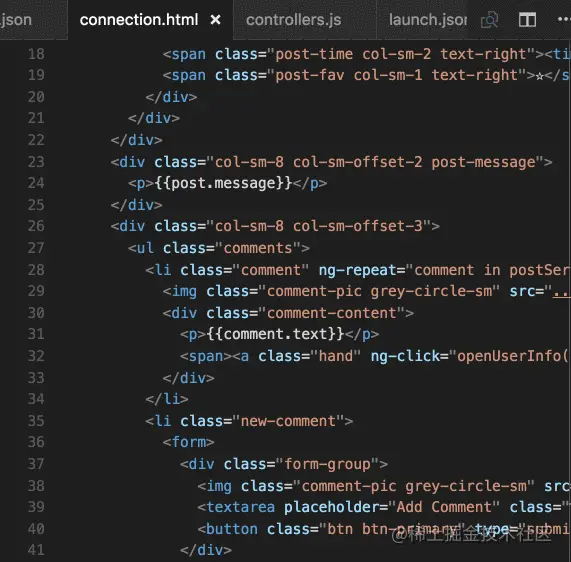Click the closing div on line 20
This screenshot has width=571, height=562.
171,97
